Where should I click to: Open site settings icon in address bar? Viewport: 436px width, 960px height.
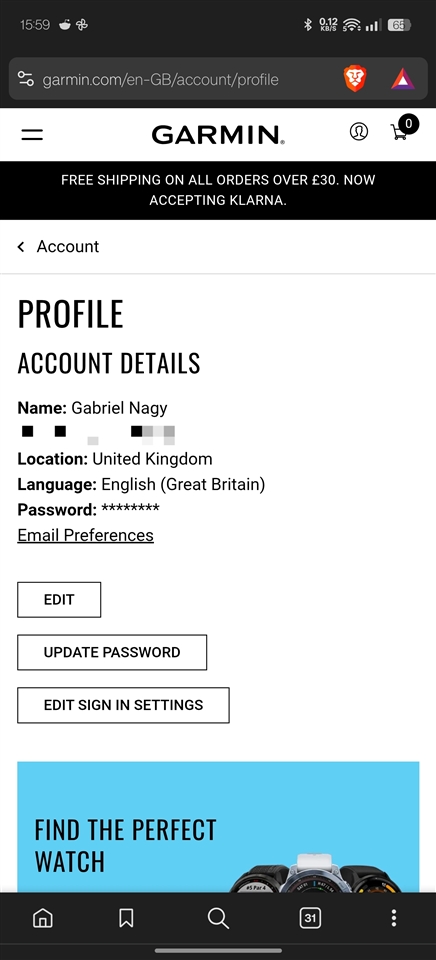26,80
